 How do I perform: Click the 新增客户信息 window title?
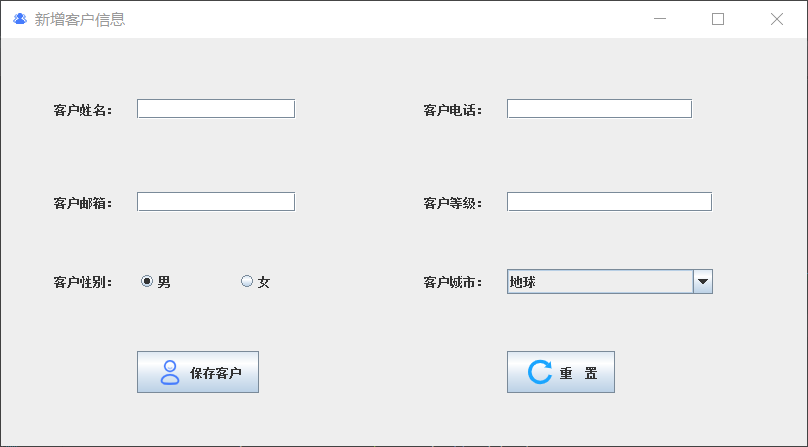point(80,19)
